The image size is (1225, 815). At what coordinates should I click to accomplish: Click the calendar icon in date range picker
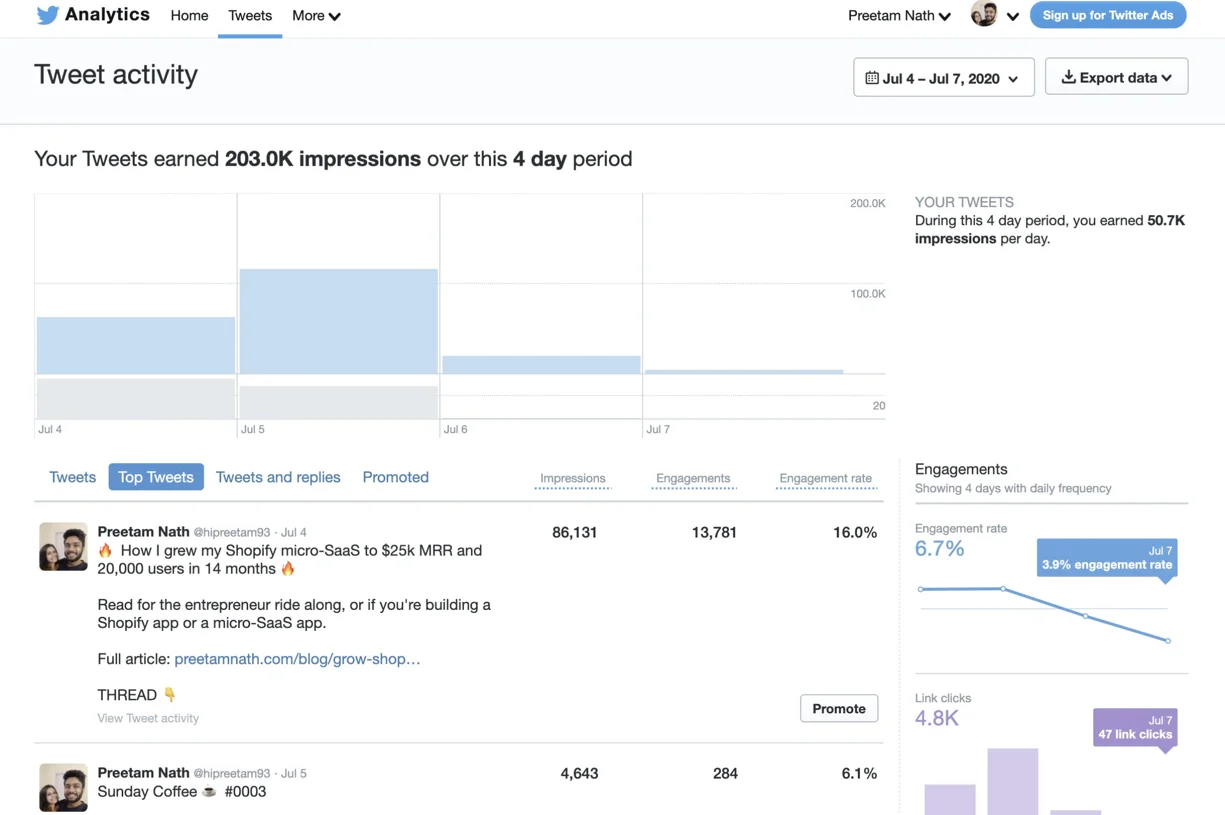click(872, 78)
